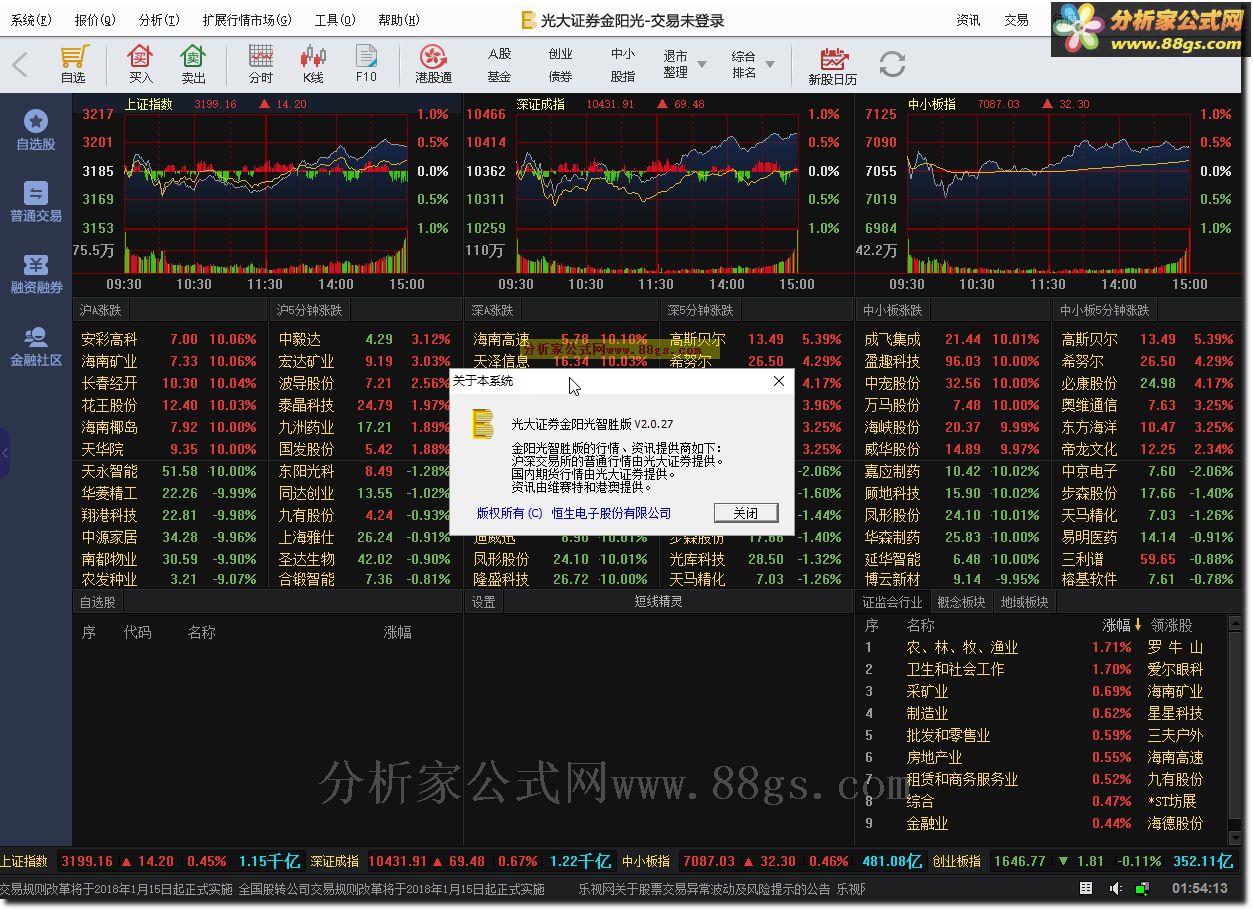Viewport: 1253px width, 910px height.
Task: Open the 扩展行情市场 menu
Action: click(x=247, y=20)
